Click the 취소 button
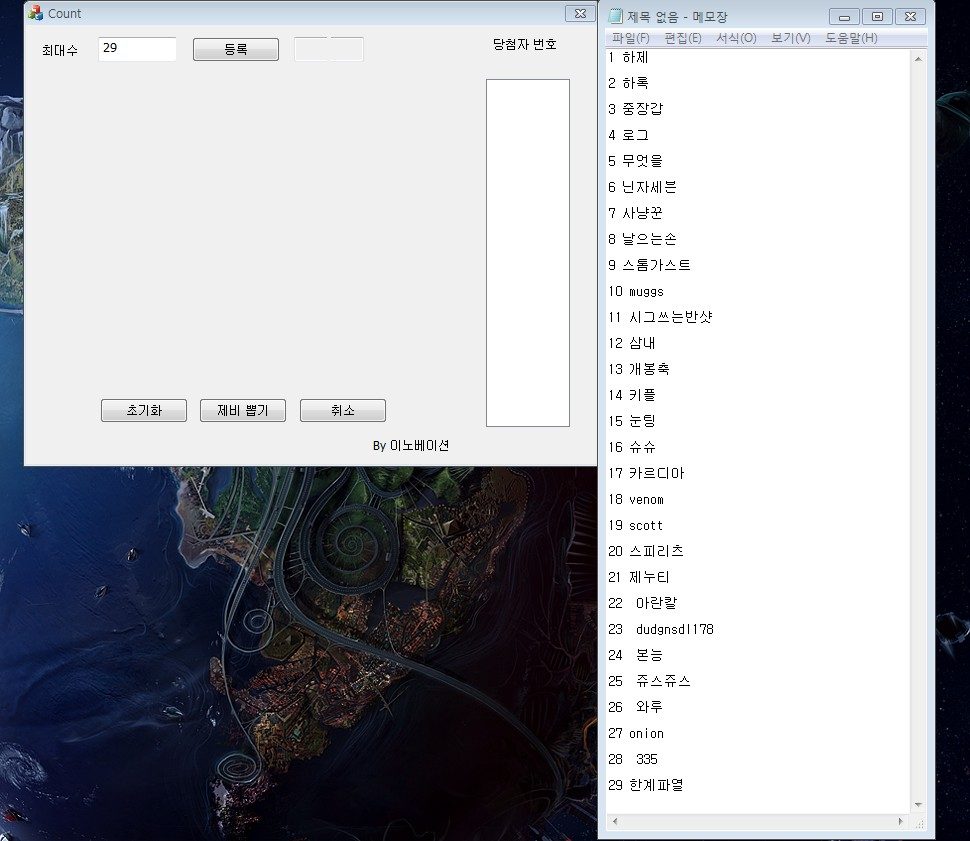 click(x=343, y=410)
